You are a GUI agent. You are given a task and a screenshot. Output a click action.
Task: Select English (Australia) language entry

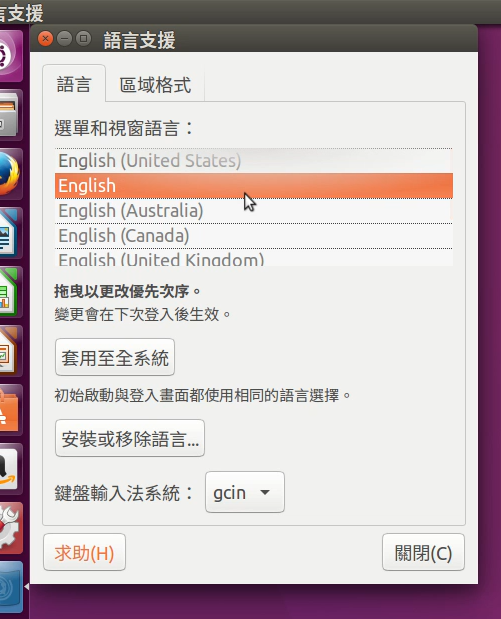[x=254, y=211]
